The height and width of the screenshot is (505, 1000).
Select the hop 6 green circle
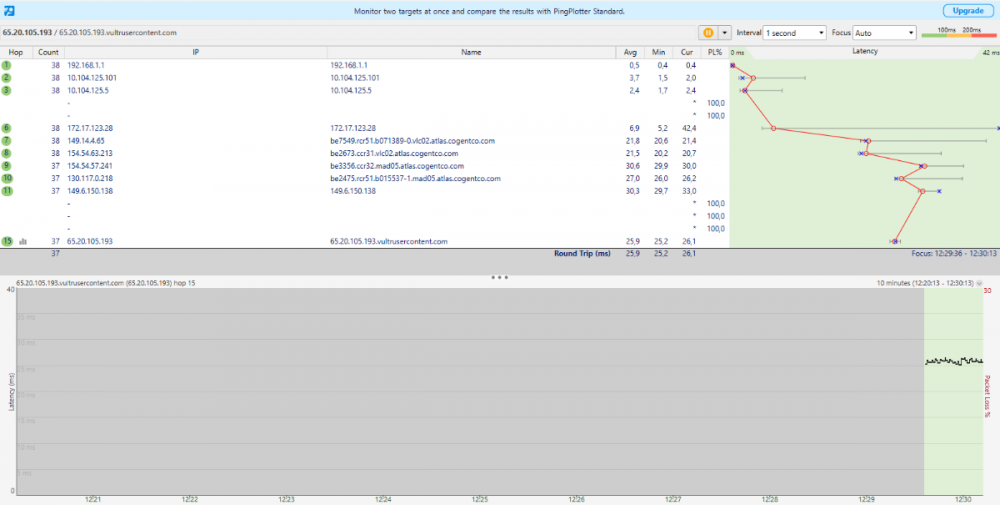pyautogui.click(x=7, y=128)
